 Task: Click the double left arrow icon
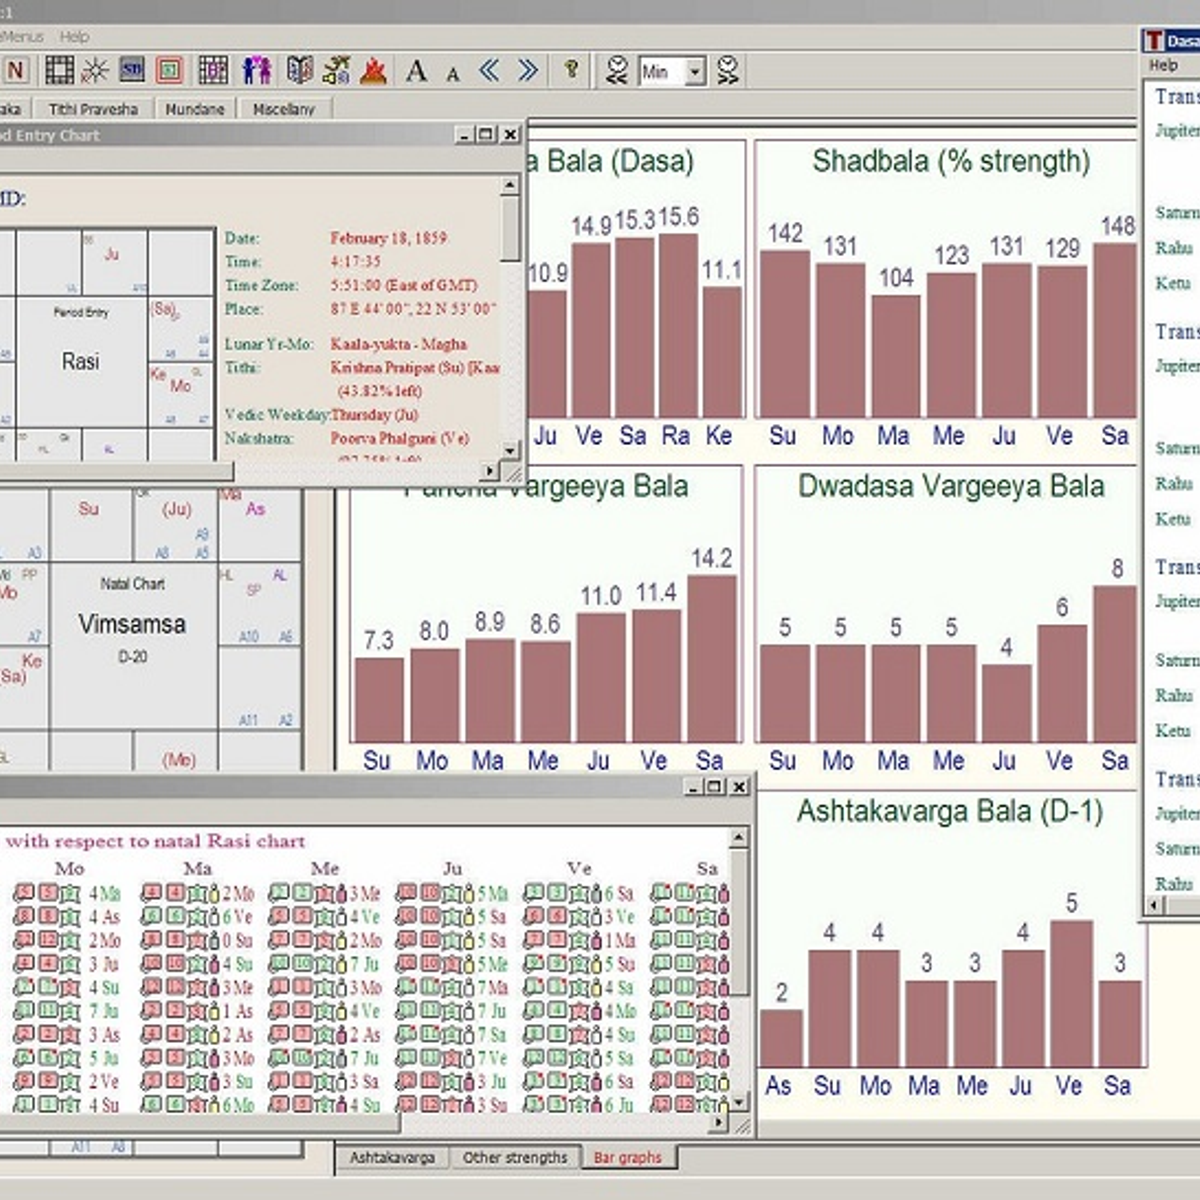[x=489, y=70]
